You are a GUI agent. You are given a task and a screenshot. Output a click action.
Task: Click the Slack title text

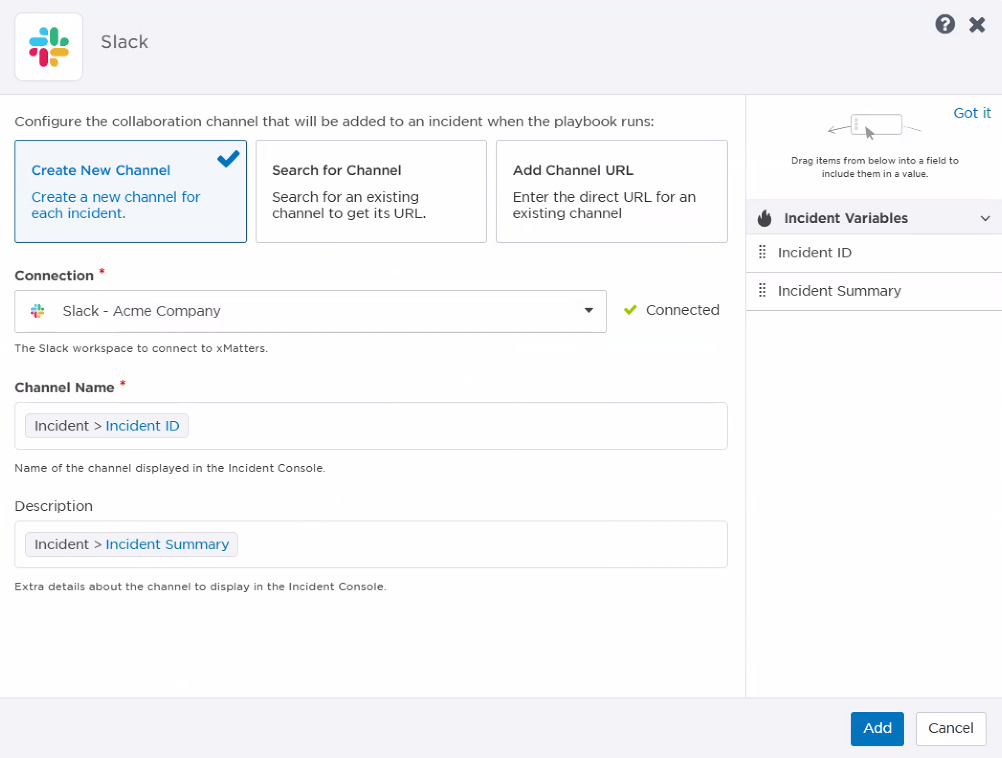coord(125,42)
